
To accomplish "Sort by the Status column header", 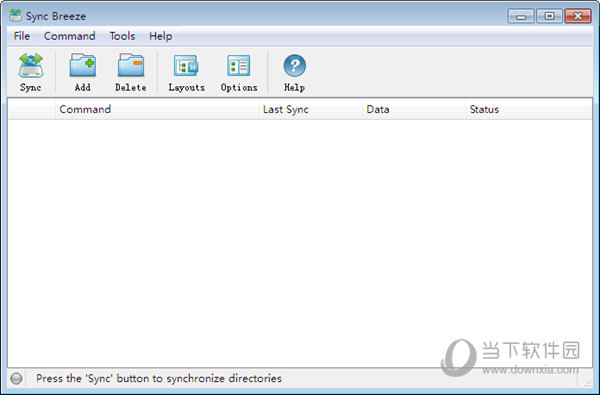I will pos(528,109).
